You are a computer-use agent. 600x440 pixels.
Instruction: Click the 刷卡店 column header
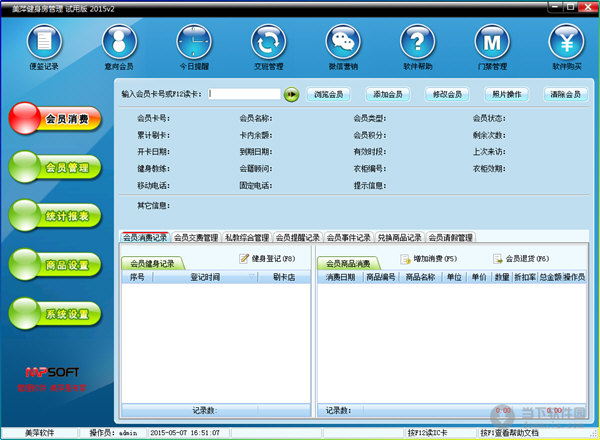click(x=284, y=277)
